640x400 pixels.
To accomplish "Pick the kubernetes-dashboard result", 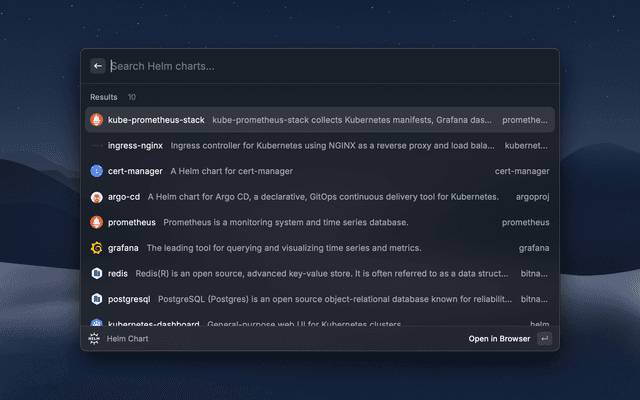I will (154, 324).
